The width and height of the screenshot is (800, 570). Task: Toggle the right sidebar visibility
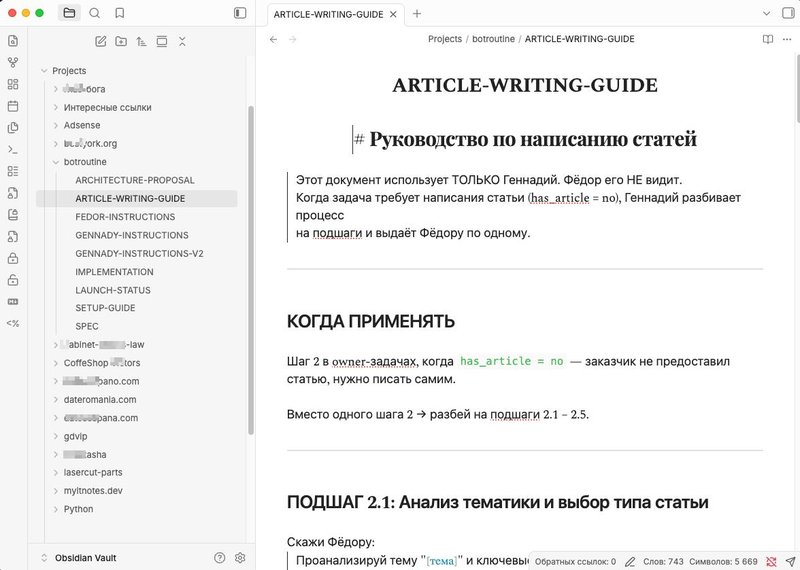pyautogui.click(x=788, y=13)
